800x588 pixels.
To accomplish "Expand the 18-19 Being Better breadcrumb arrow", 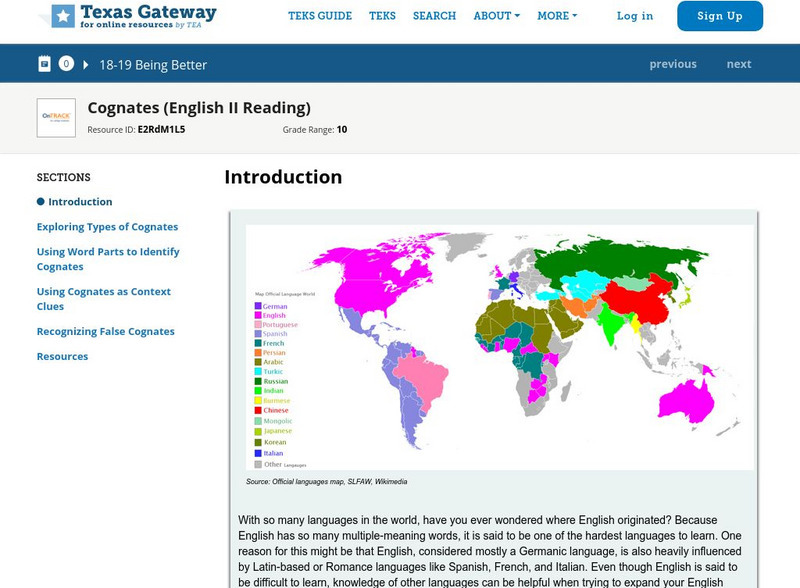I will (85, 63).
